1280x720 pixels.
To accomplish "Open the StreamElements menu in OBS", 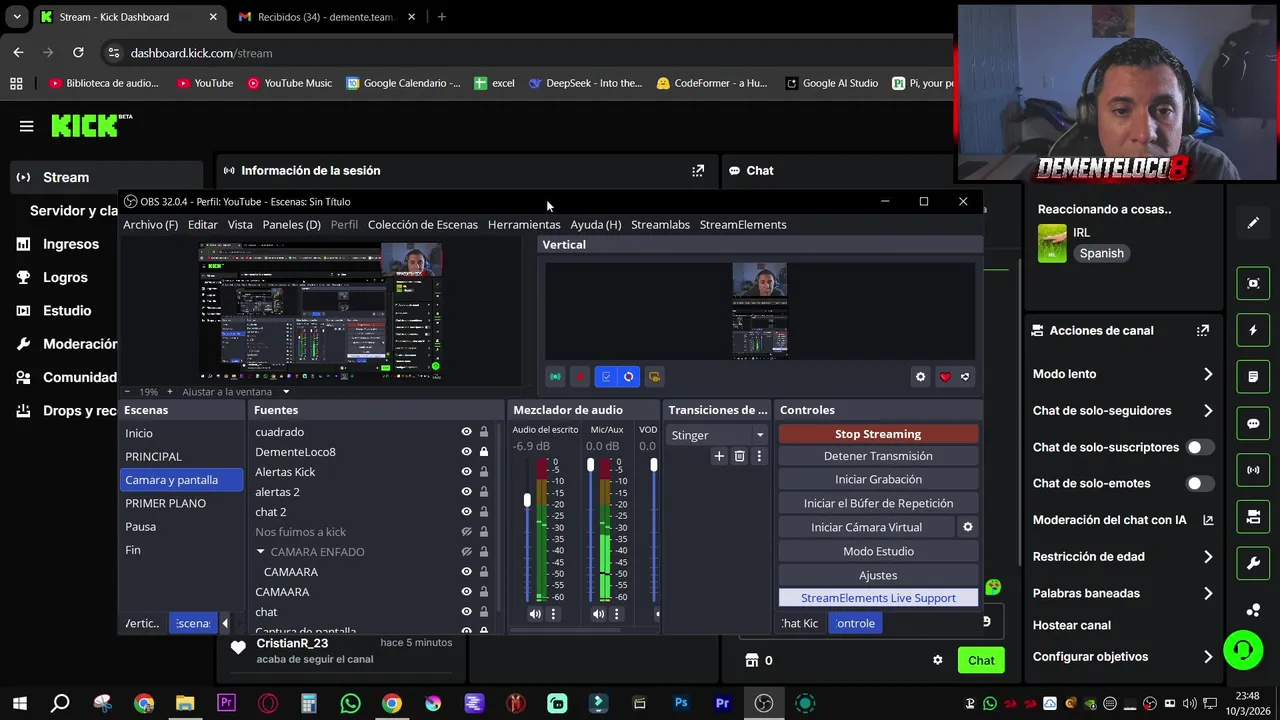I will [743, 224].
